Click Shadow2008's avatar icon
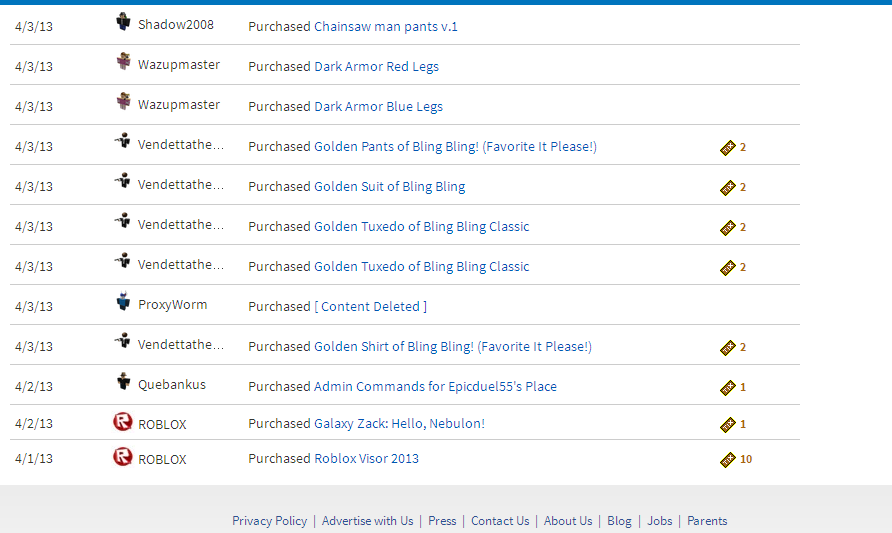Viewport: 892px width, 533px height. [123, 22]
